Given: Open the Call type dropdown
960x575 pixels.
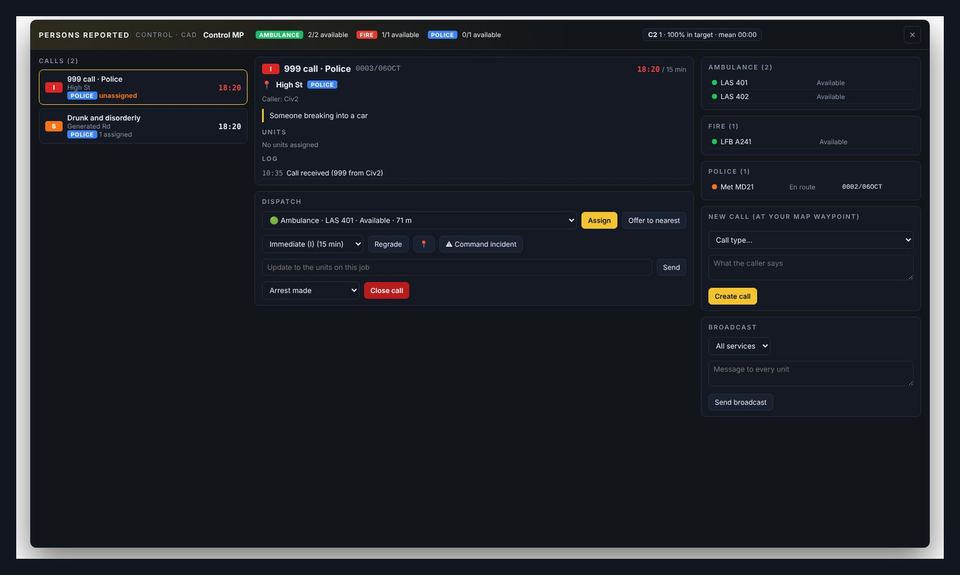Looking at the screenshot, I should pyautogui.click(x=811, y=240).
